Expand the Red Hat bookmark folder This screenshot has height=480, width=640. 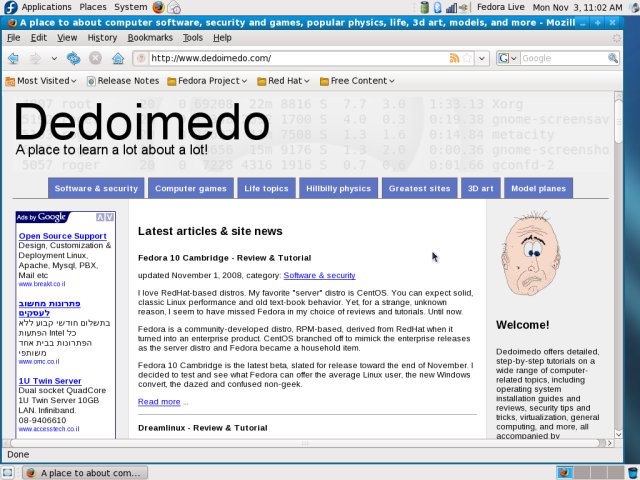[x=283, y=81]
